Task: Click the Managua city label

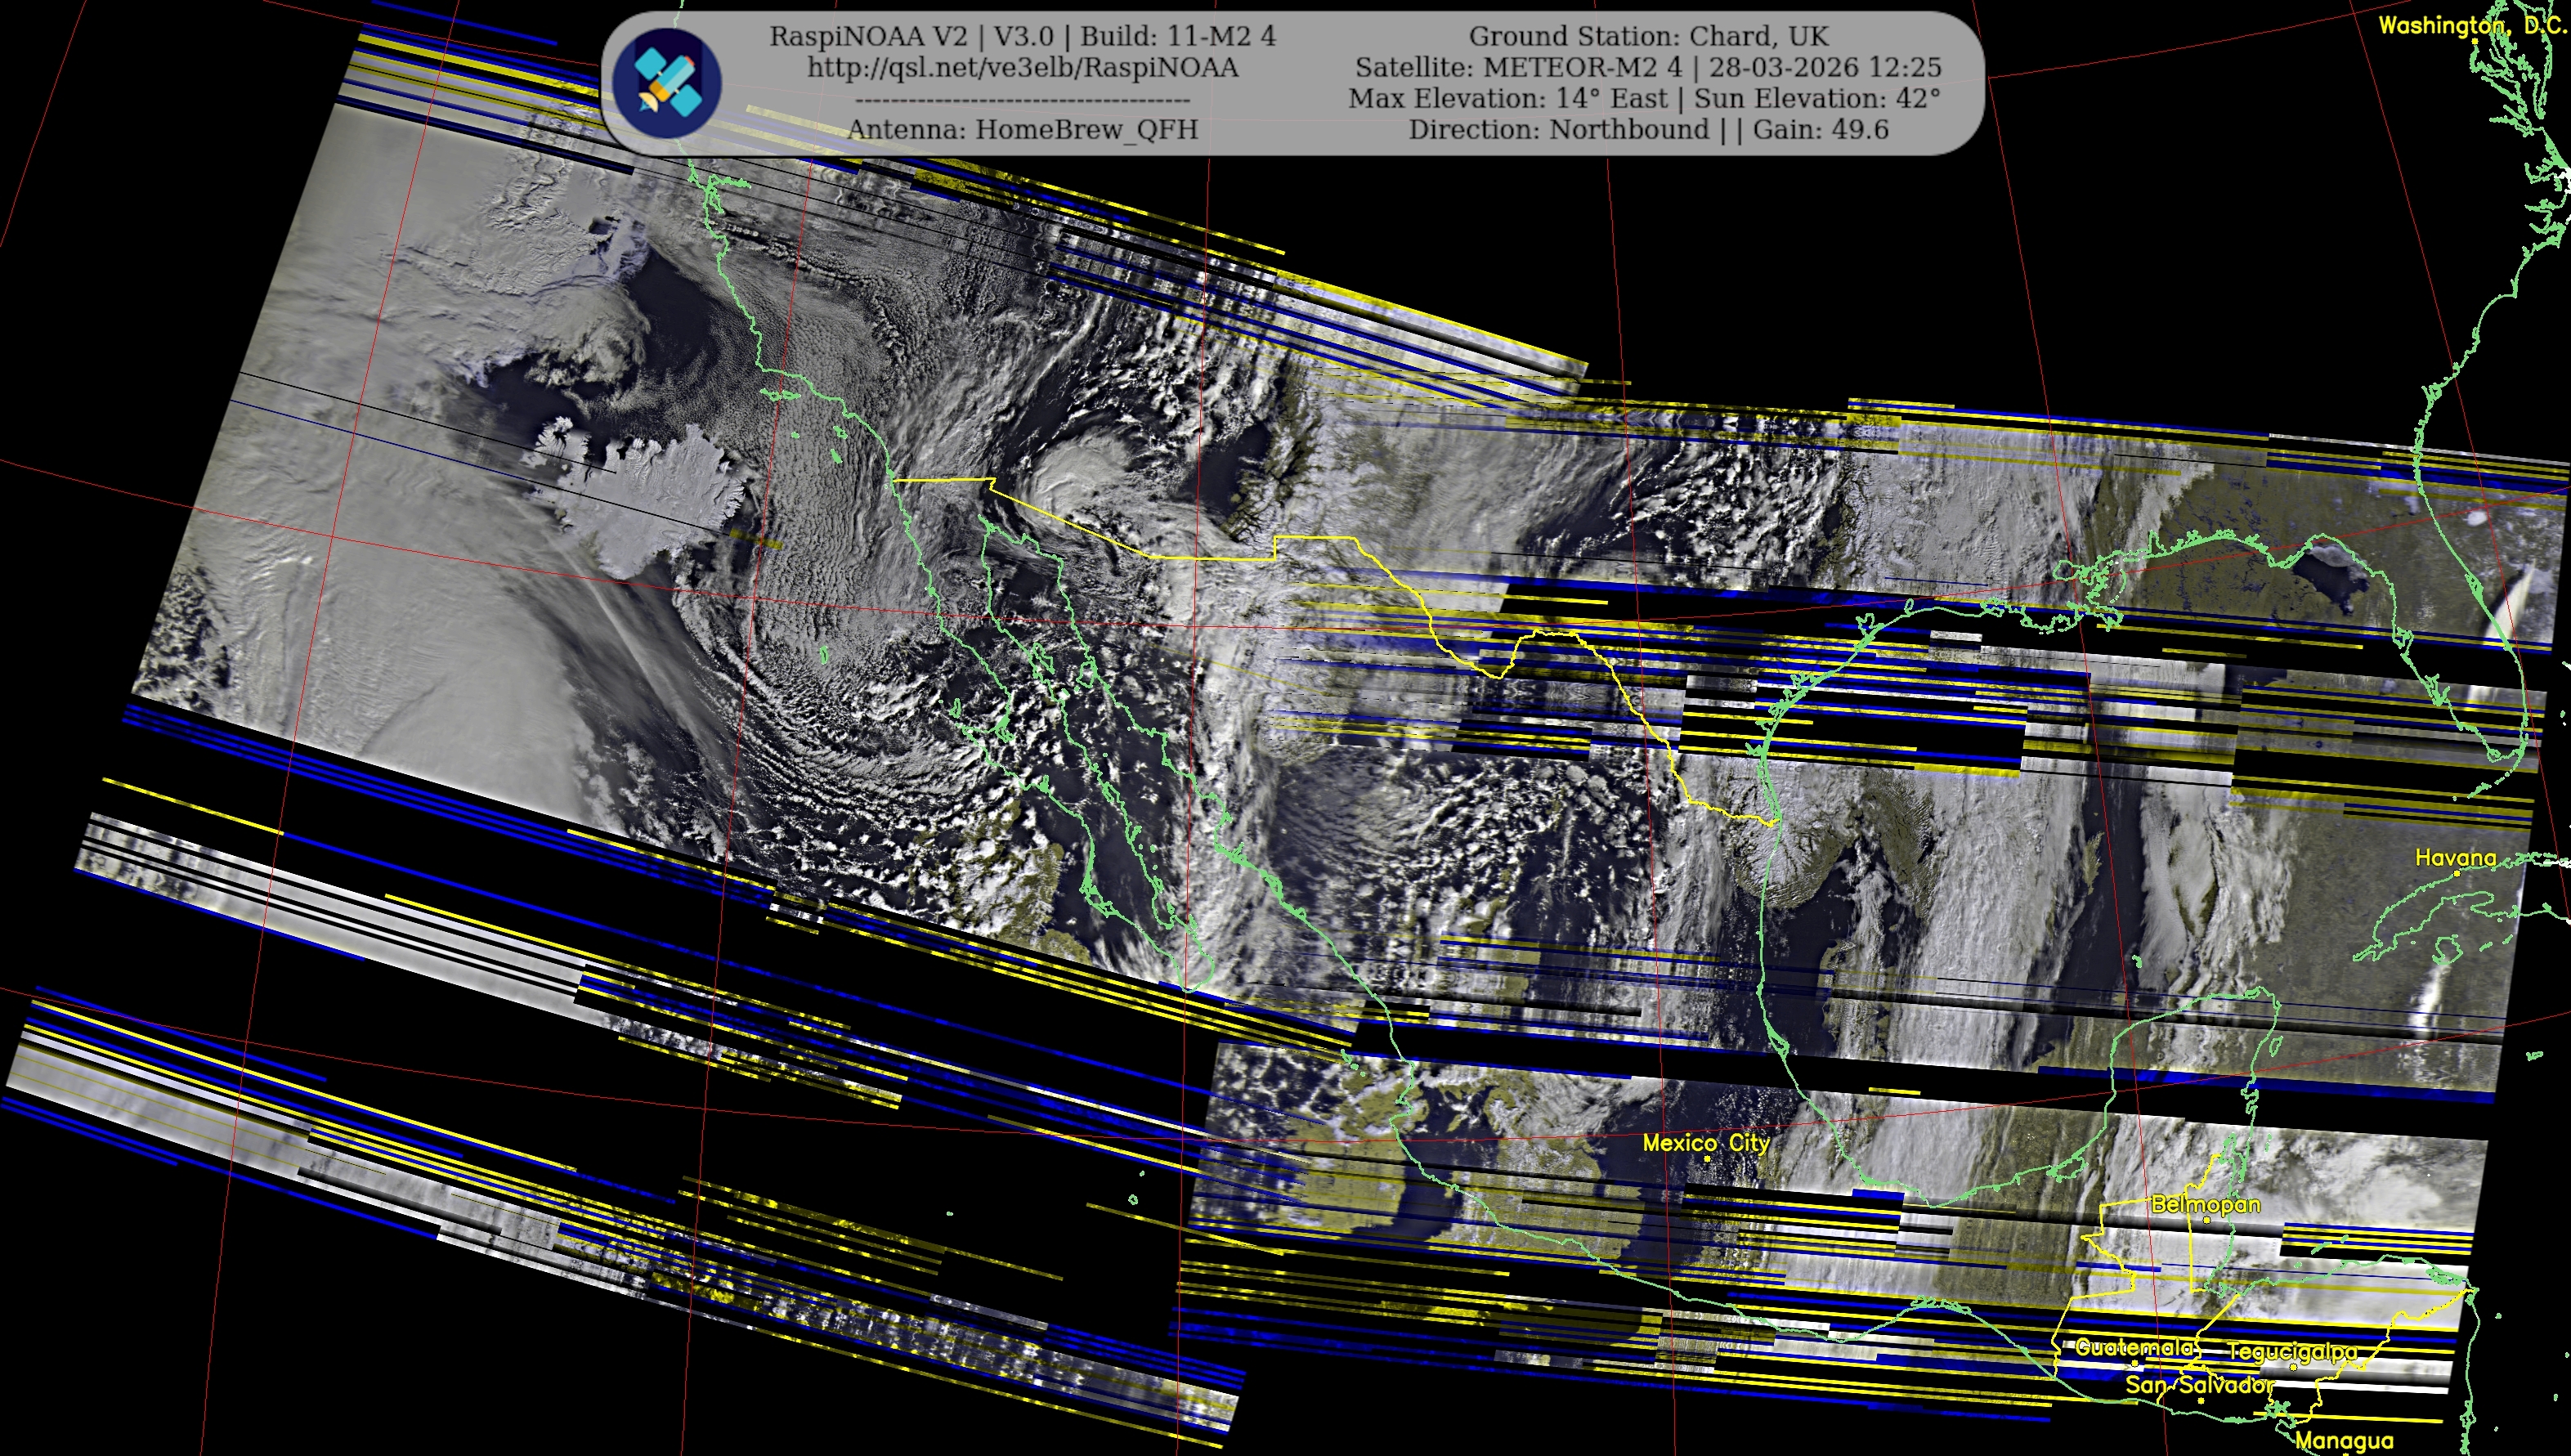Action: tap(2344, 1441)
